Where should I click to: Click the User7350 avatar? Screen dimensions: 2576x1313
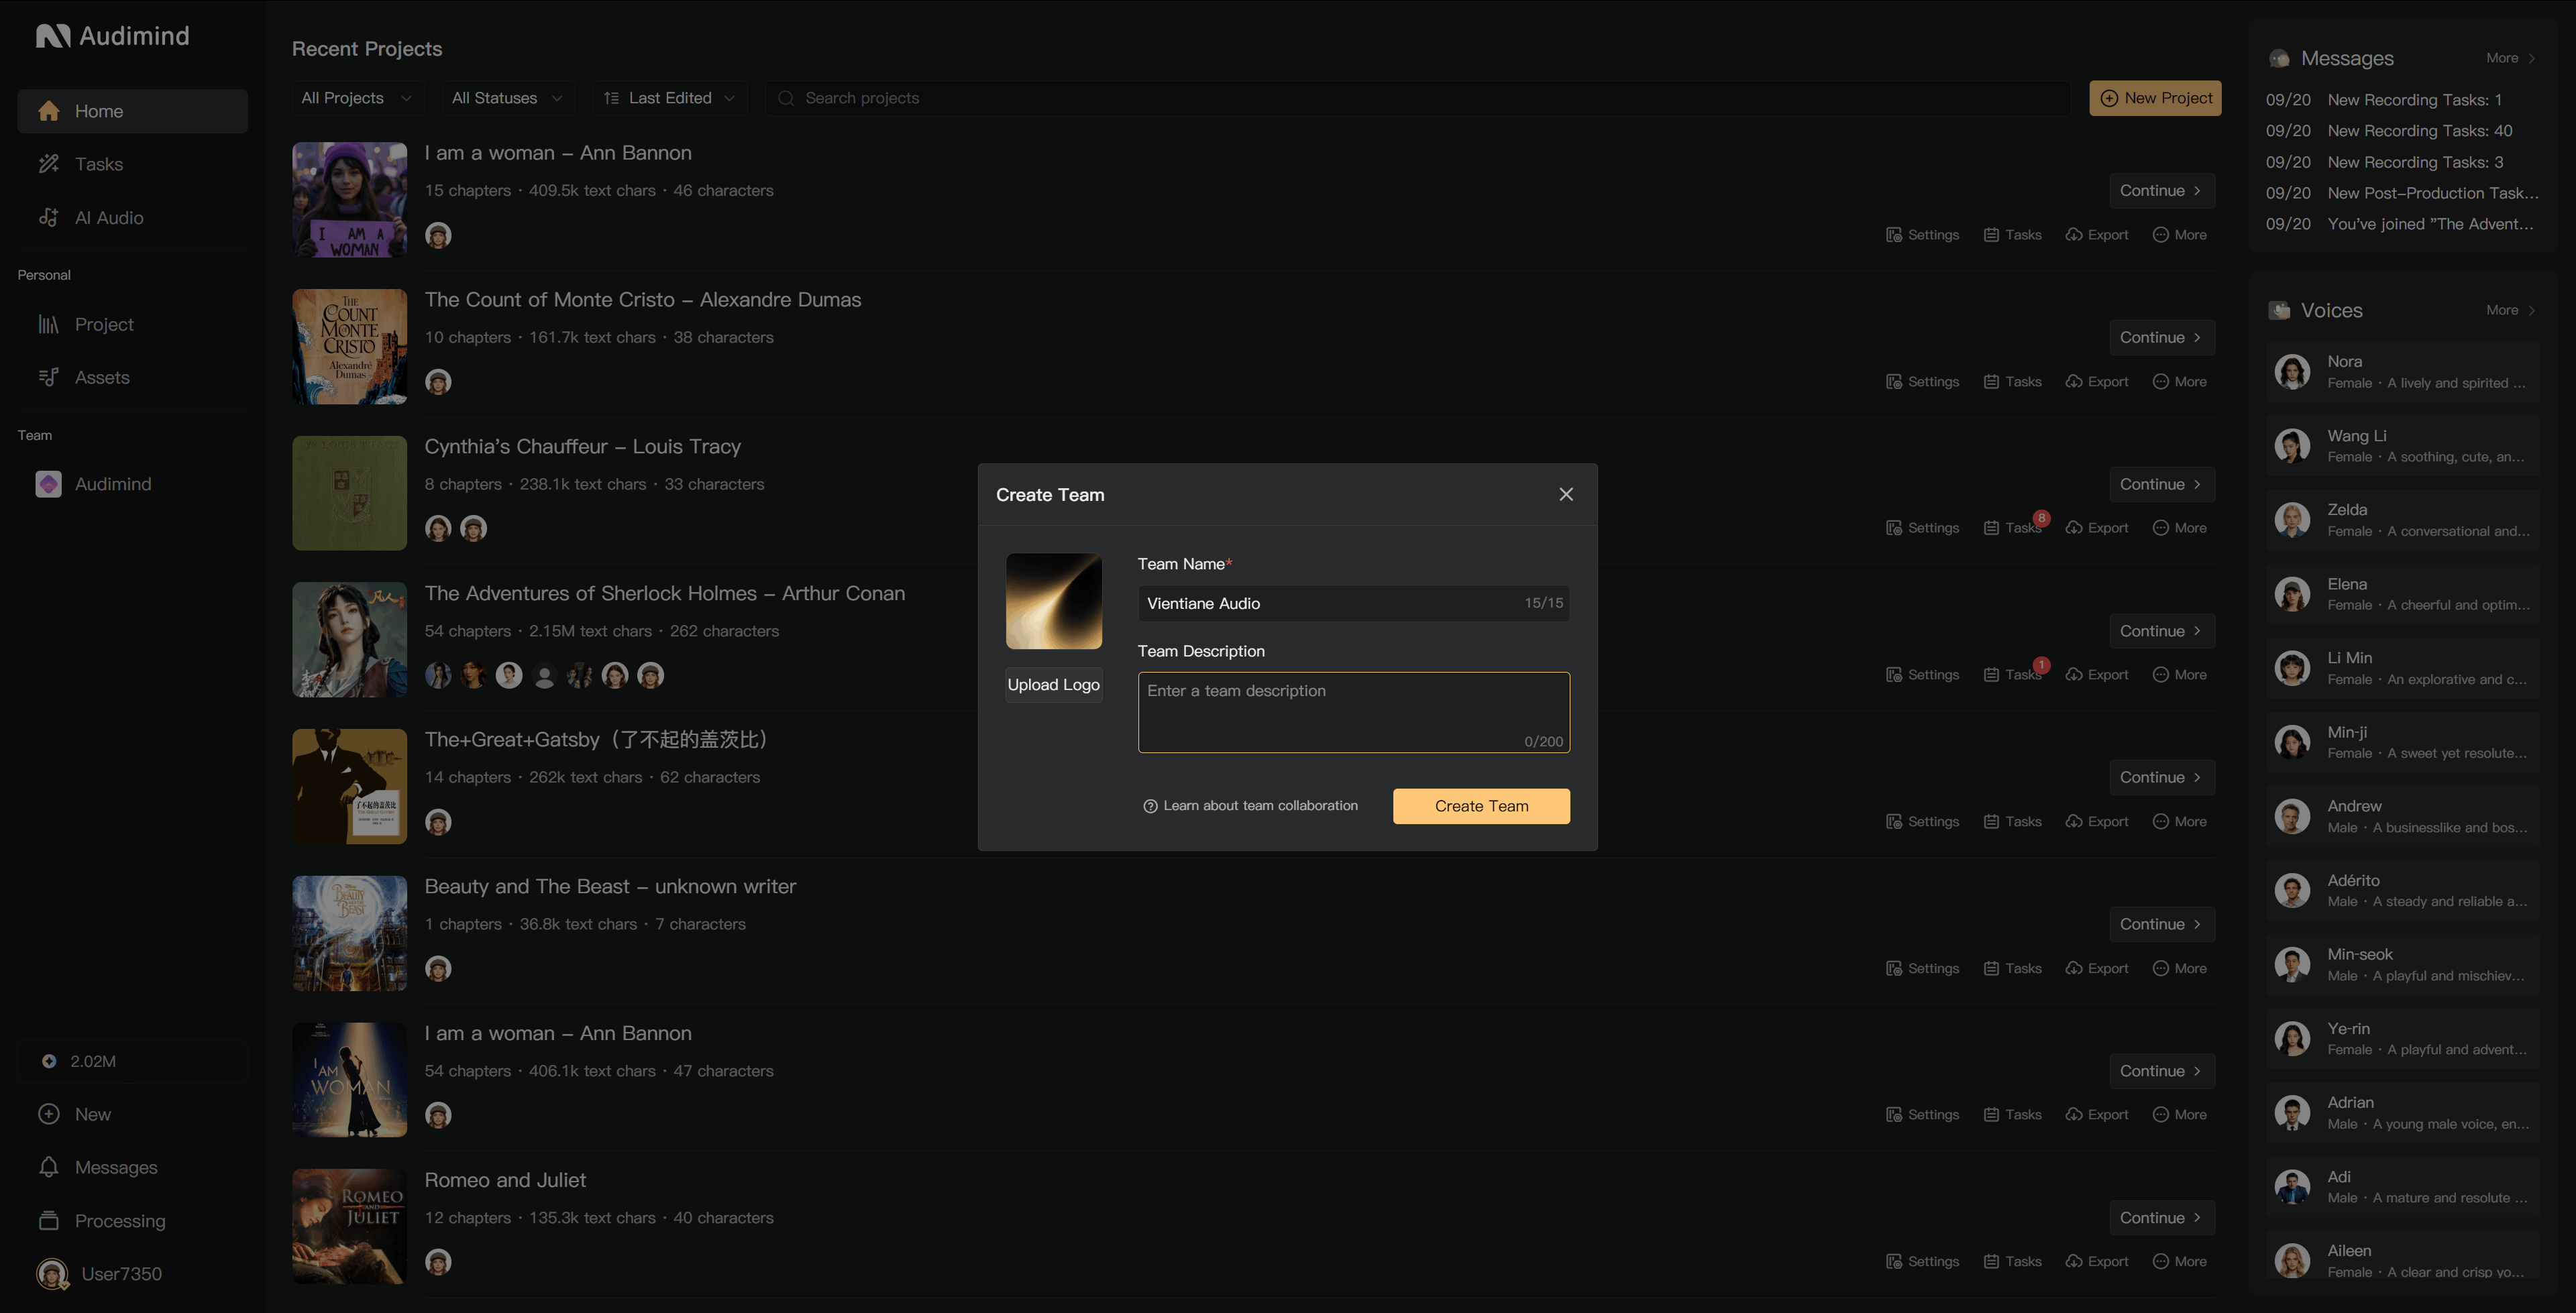(x=52, y=1274)
